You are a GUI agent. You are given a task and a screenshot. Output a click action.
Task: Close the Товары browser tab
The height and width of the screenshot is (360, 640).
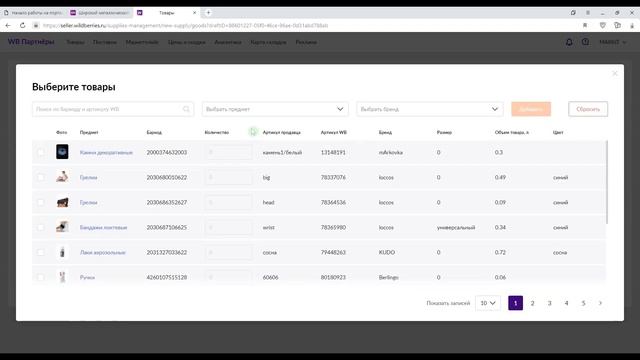pos(194,13)
